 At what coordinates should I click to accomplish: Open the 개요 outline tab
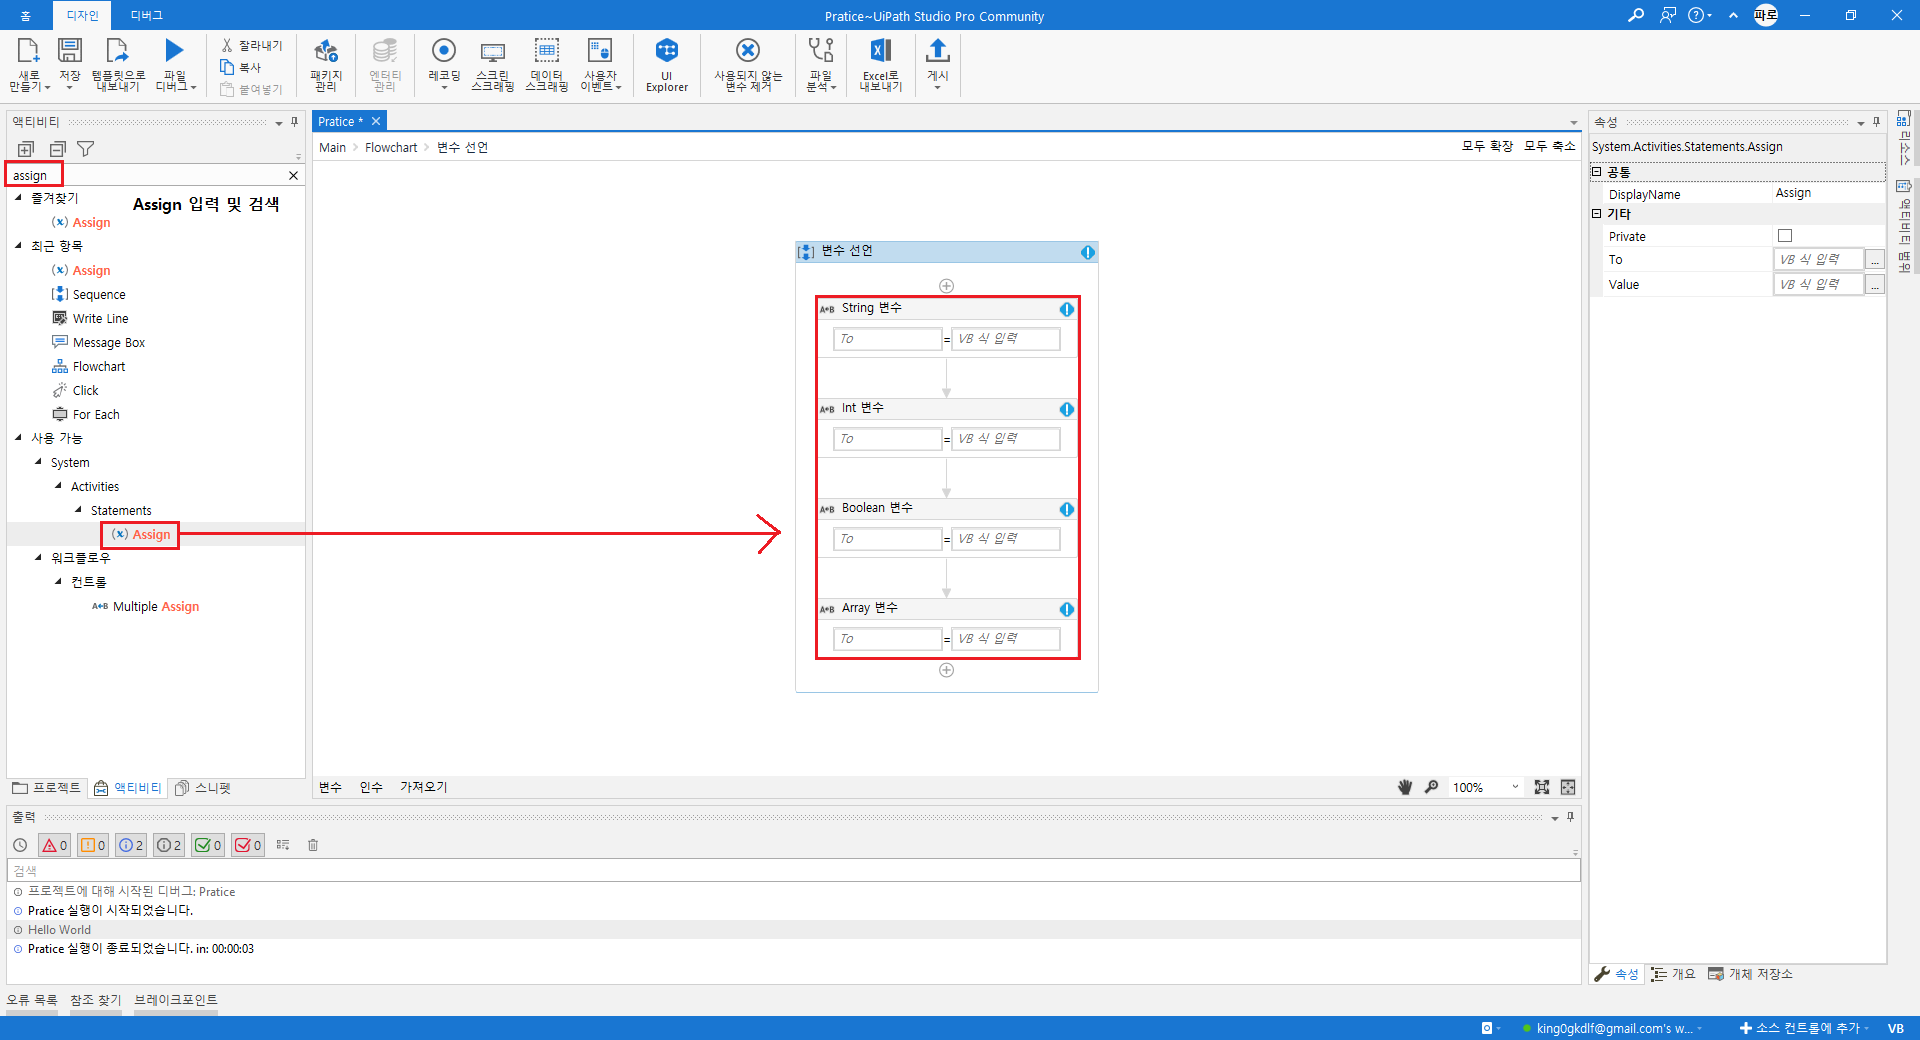point(1673,974)
